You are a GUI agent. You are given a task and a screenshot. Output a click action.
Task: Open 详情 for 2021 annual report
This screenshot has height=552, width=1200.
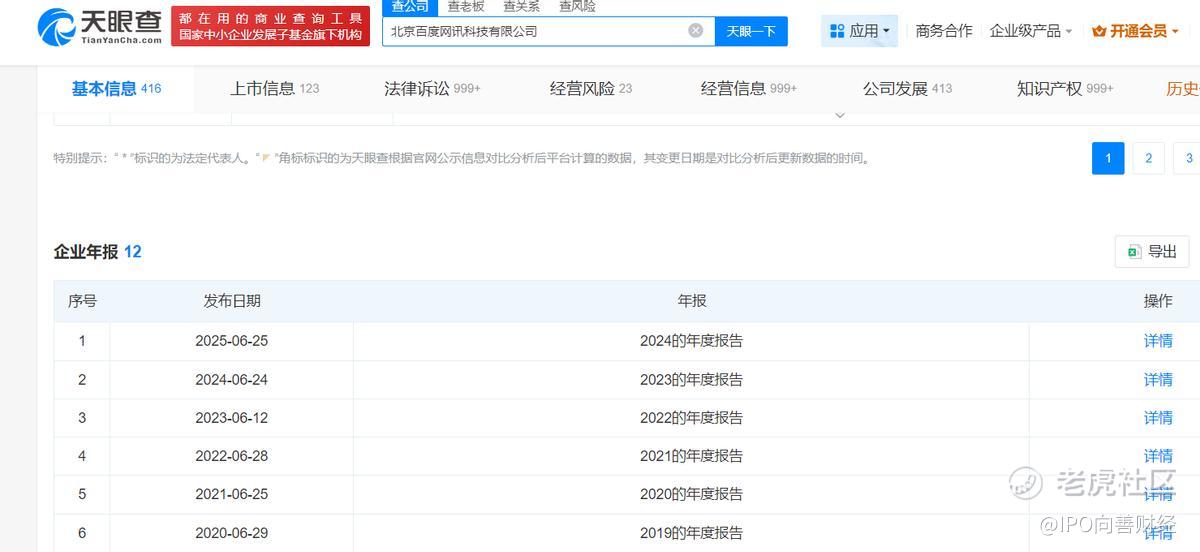1158,456
